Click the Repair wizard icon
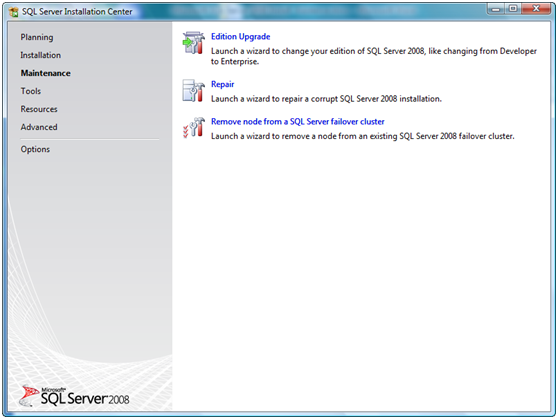The image size is (558, 419). pyautogui.click(x=194, y=90)
